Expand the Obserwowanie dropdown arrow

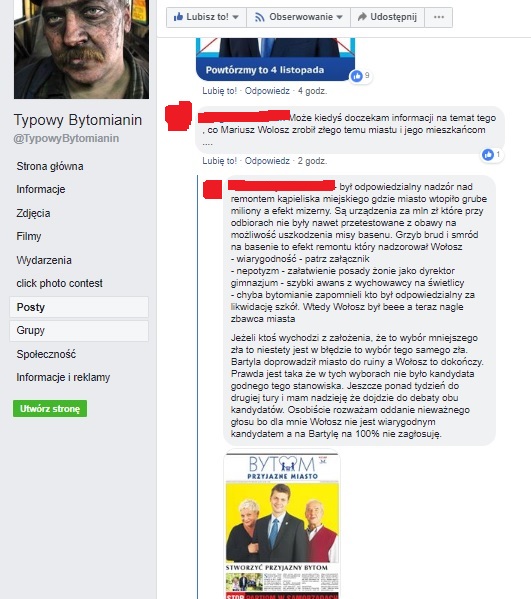[x=340, y=17]
